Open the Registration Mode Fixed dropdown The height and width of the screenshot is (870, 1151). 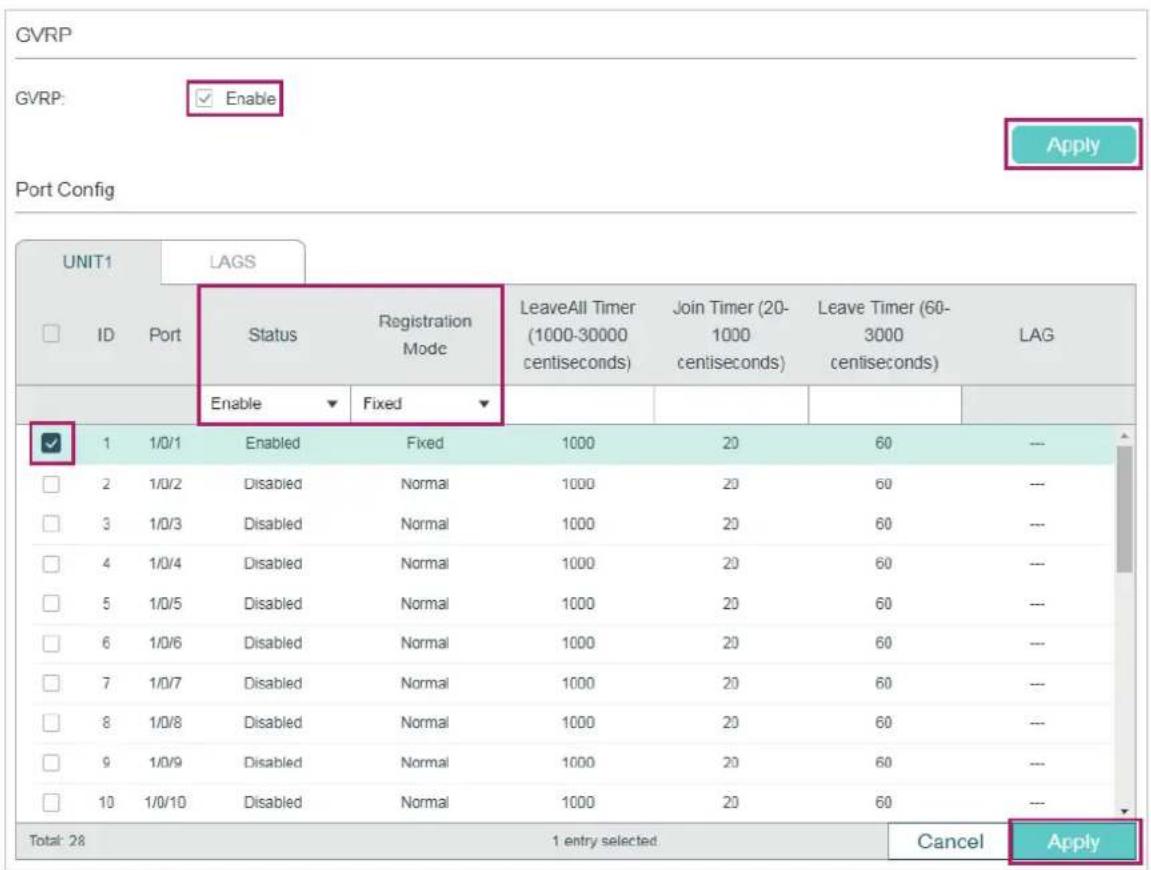(426, 404)
